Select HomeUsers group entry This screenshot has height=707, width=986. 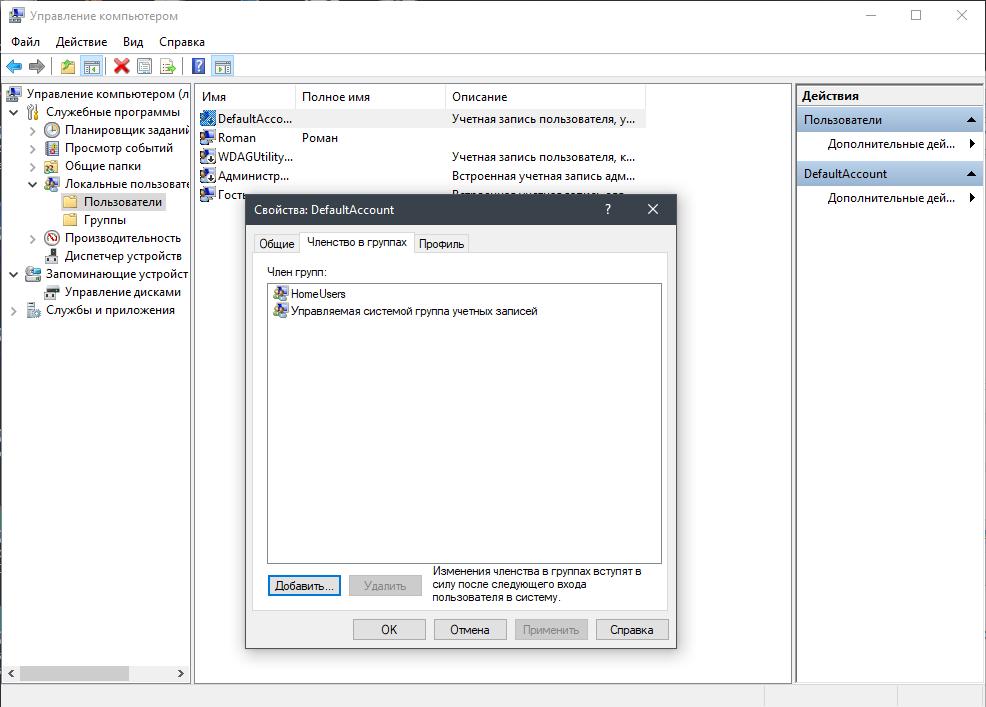318,294
